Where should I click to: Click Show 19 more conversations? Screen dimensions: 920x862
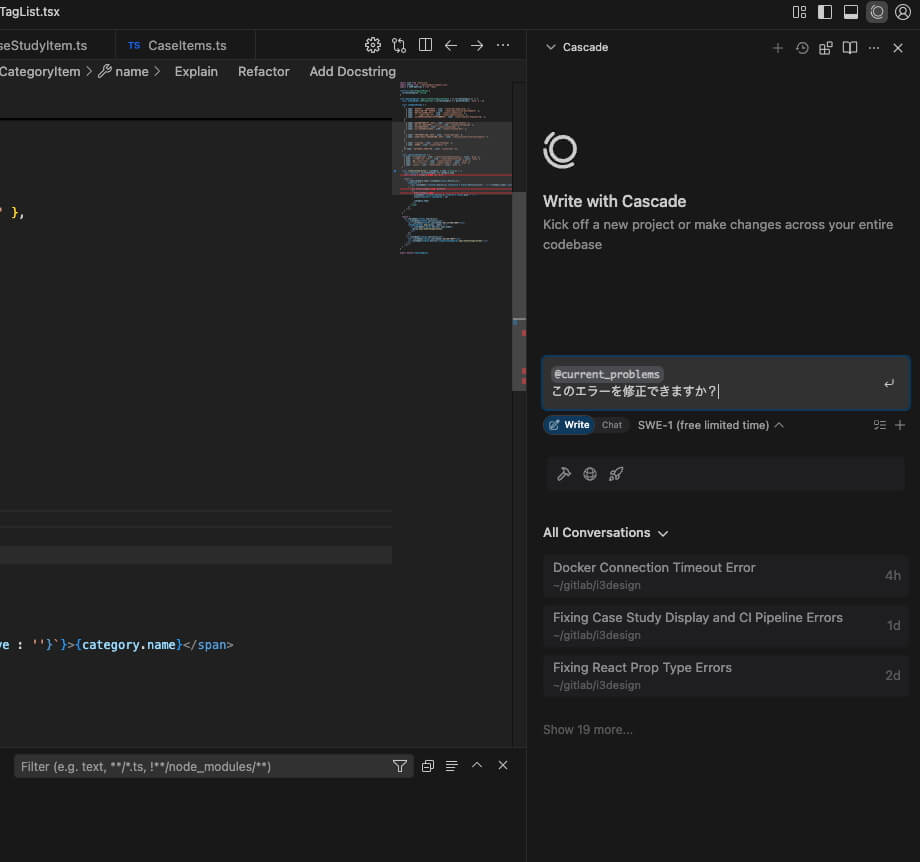587,729
